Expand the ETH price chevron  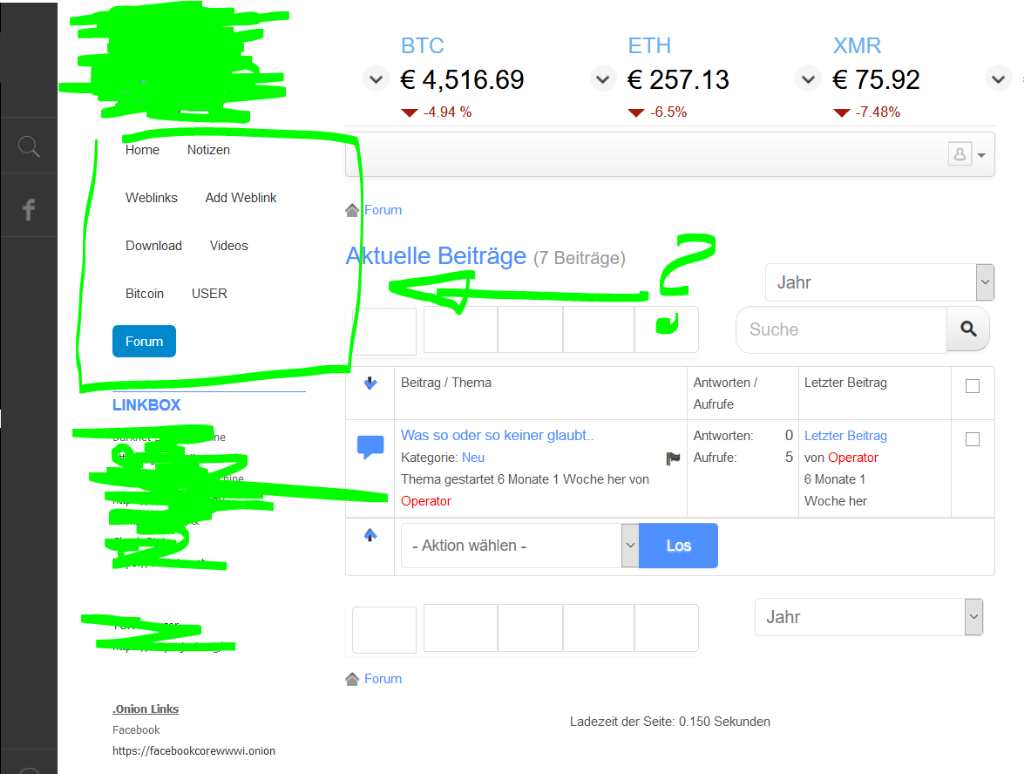click(x=602, y=79)
